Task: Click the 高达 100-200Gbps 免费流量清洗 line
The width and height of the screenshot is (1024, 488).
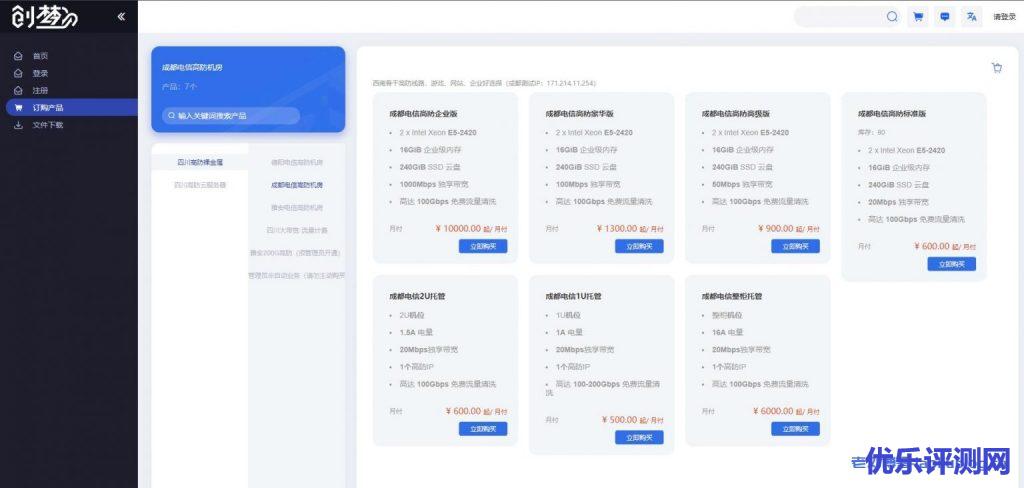Action: (x=603, y=389)
